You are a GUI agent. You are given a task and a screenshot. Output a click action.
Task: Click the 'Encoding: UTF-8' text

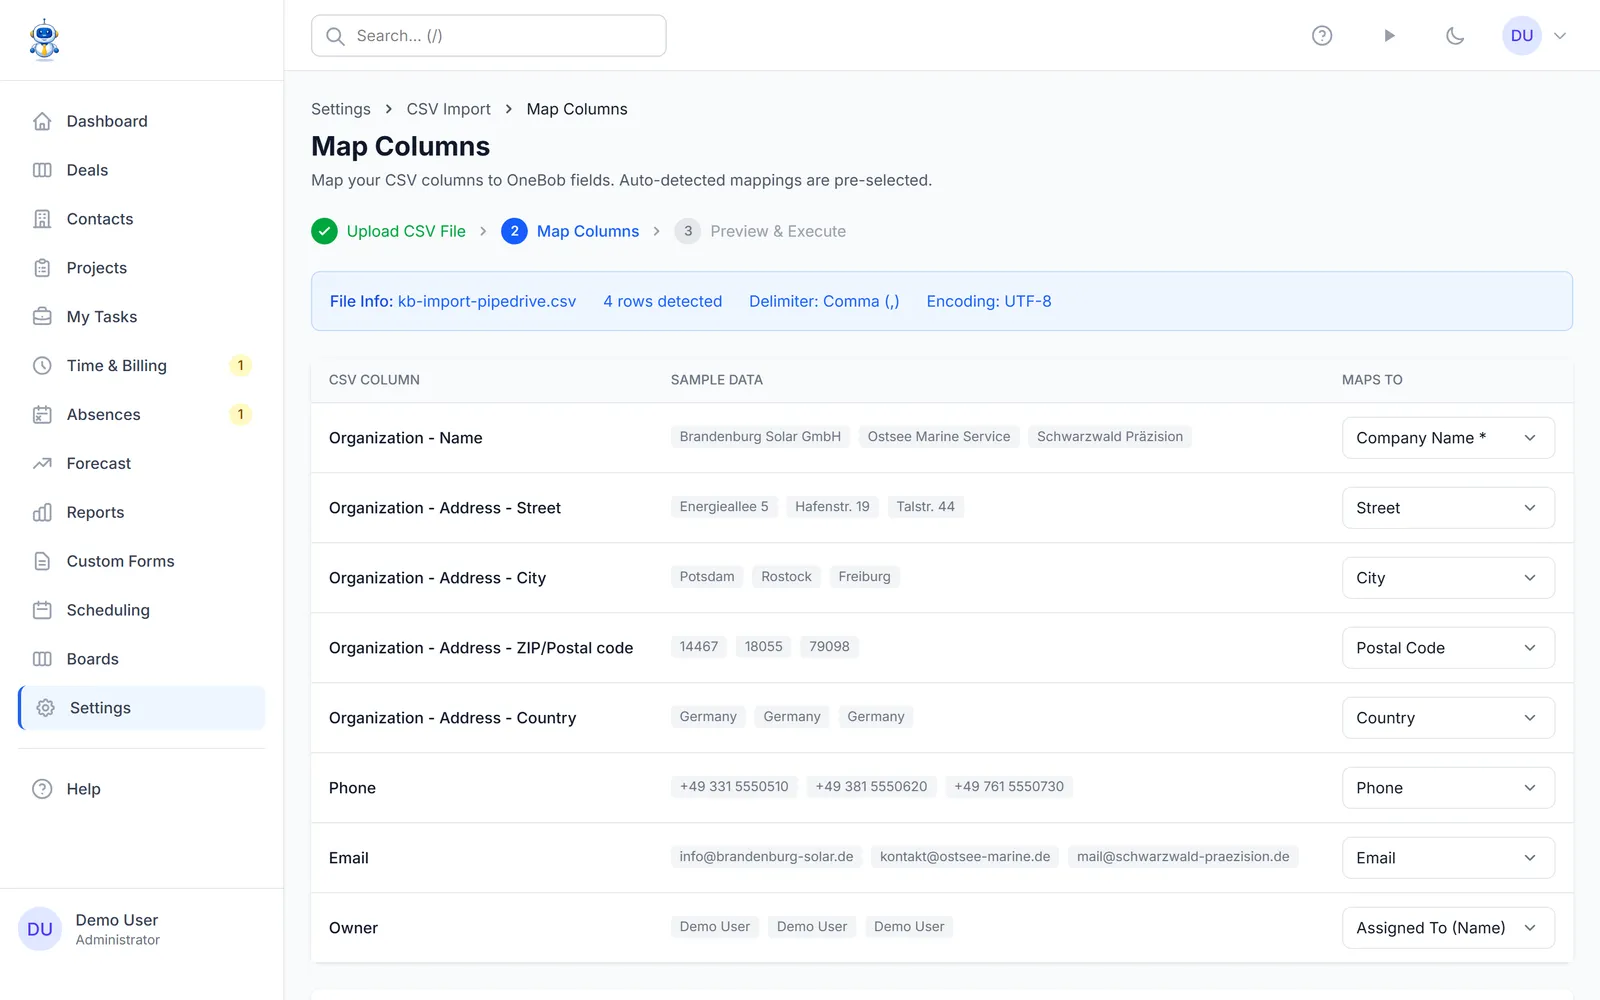coord(989,301)
